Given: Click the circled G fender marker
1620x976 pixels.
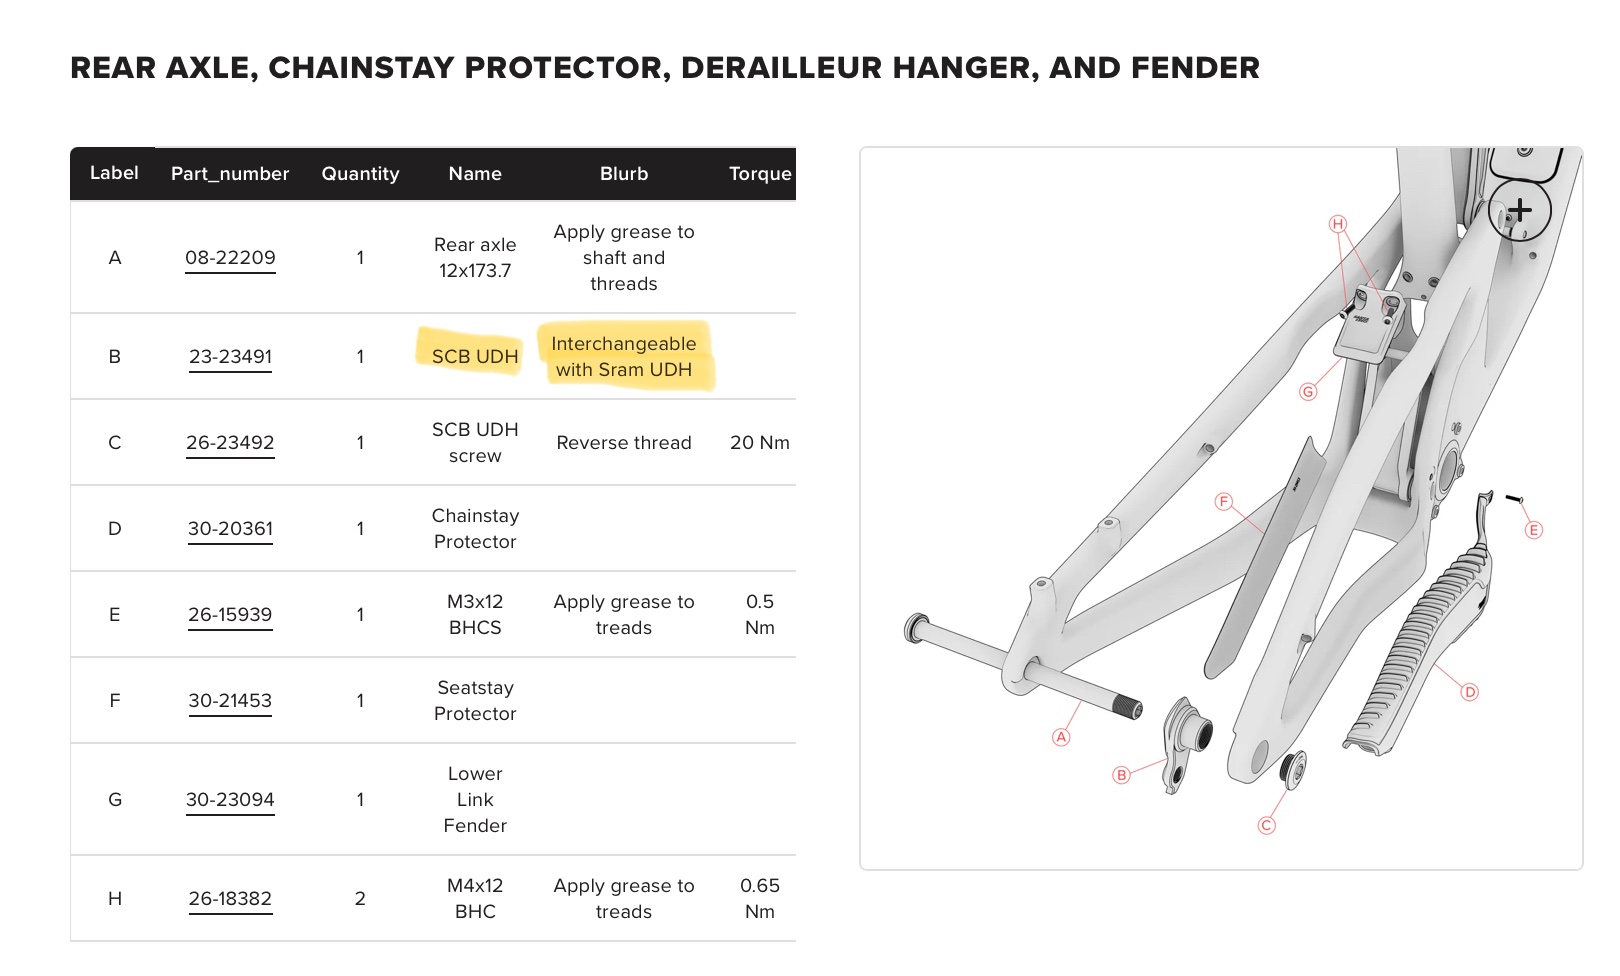Looking at the screenshot, I should point(1308,392).
